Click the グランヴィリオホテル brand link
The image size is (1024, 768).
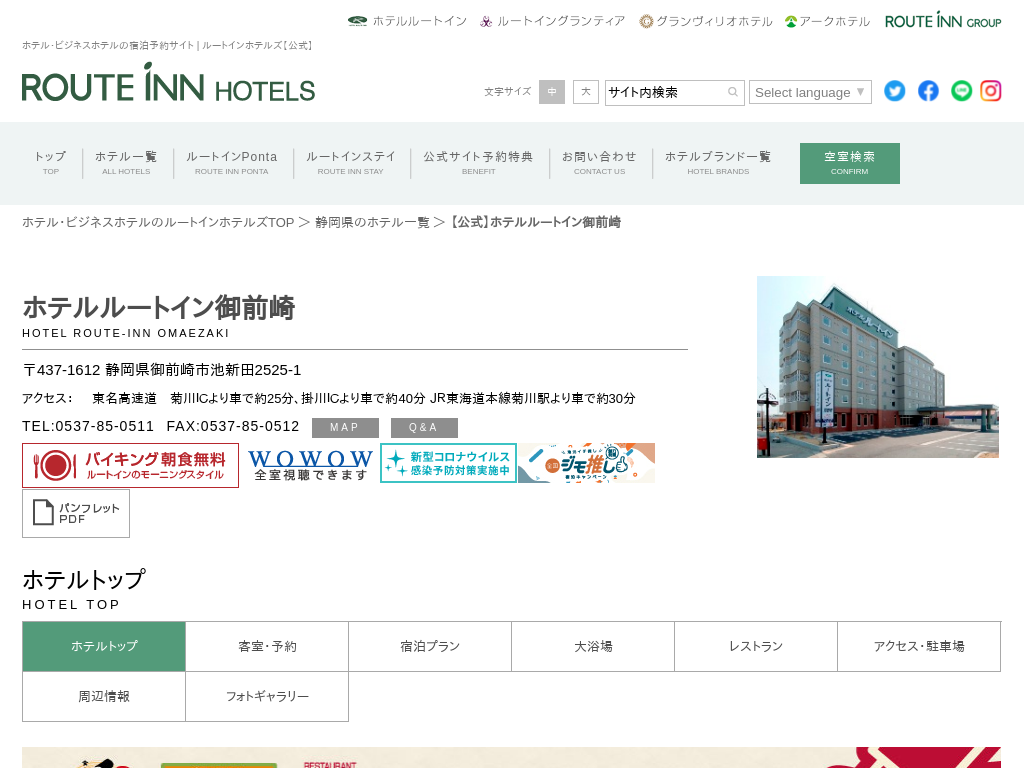pos(706,21)
